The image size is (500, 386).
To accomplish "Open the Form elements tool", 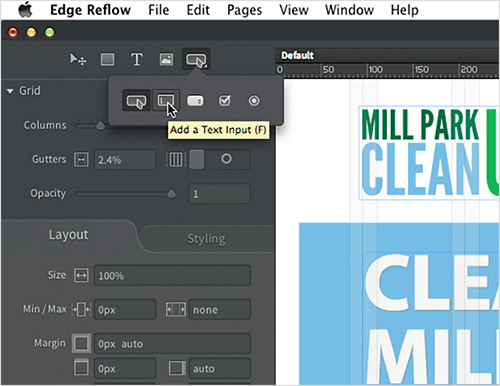I will pos(196,60).
